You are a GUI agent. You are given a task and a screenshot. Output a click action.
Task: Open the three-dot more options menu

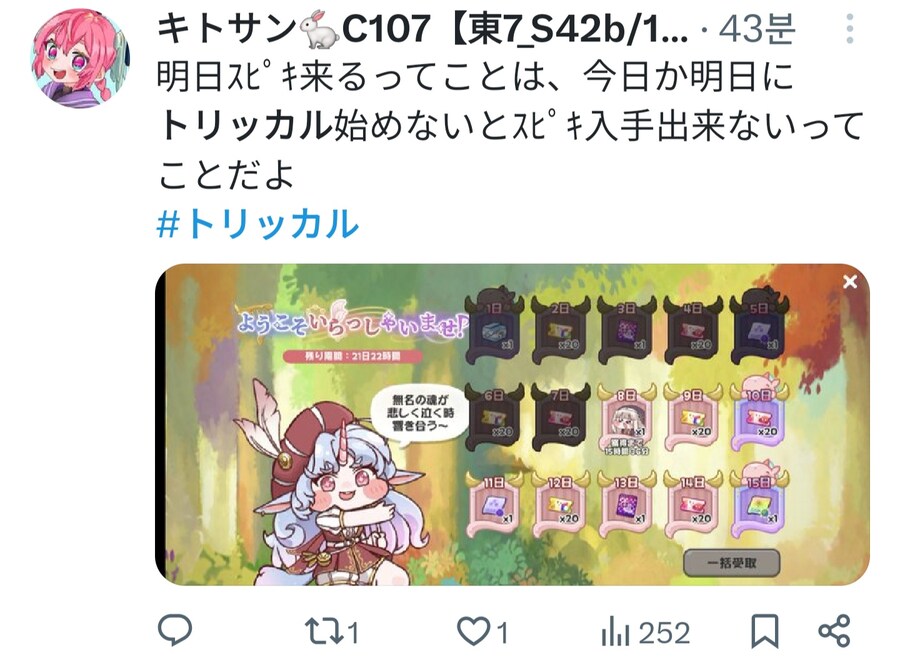(x=850, y=29)
